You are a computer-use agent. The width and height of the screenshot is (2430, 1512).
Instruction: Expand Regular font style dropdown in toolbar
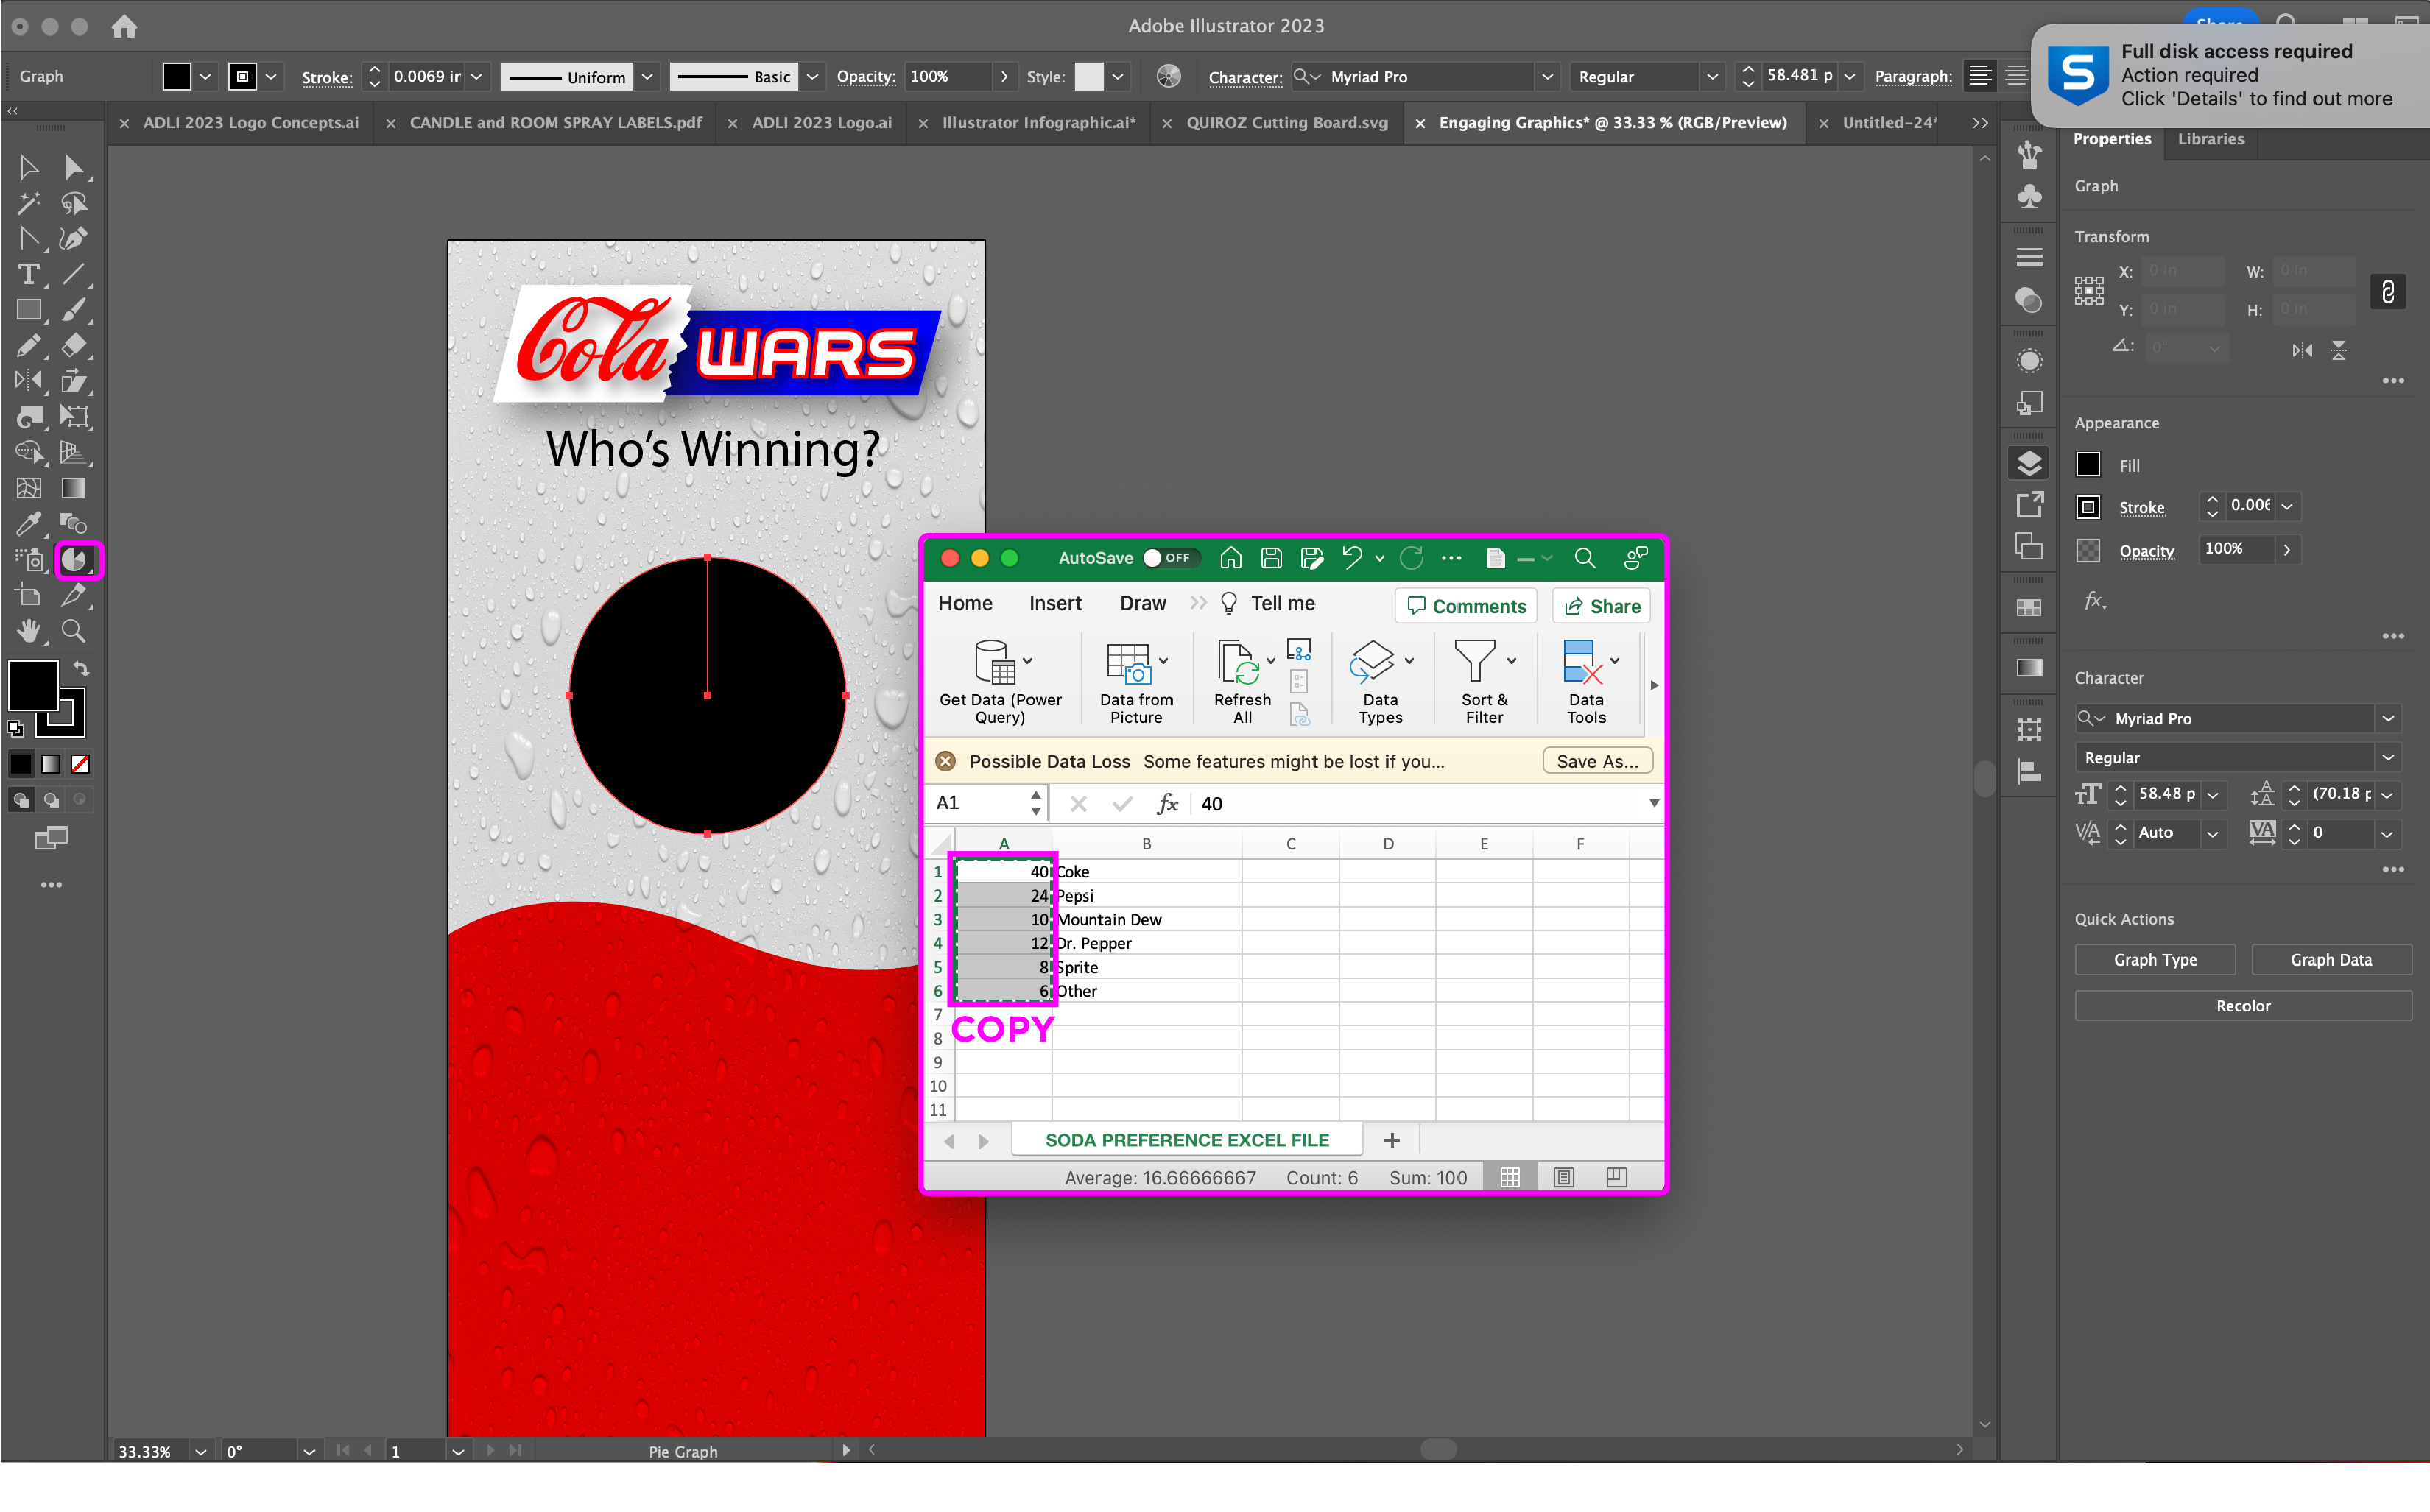[1712, 77]
